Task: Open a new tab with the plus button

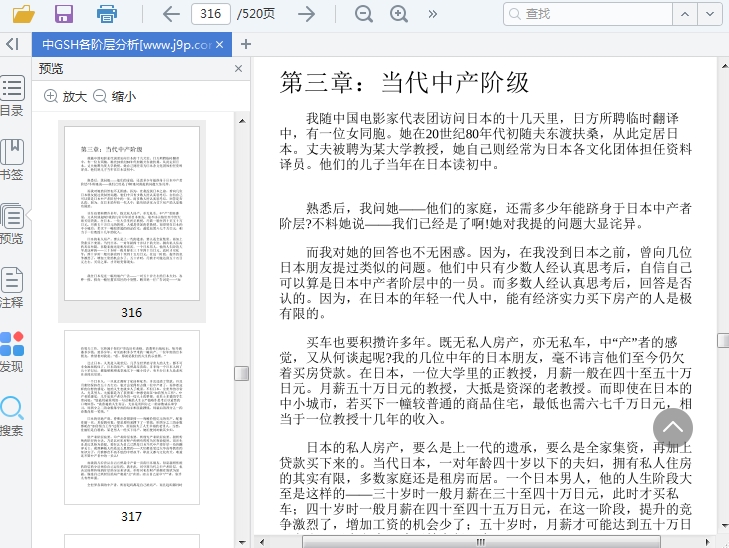Action: click(x=246, y=45)
